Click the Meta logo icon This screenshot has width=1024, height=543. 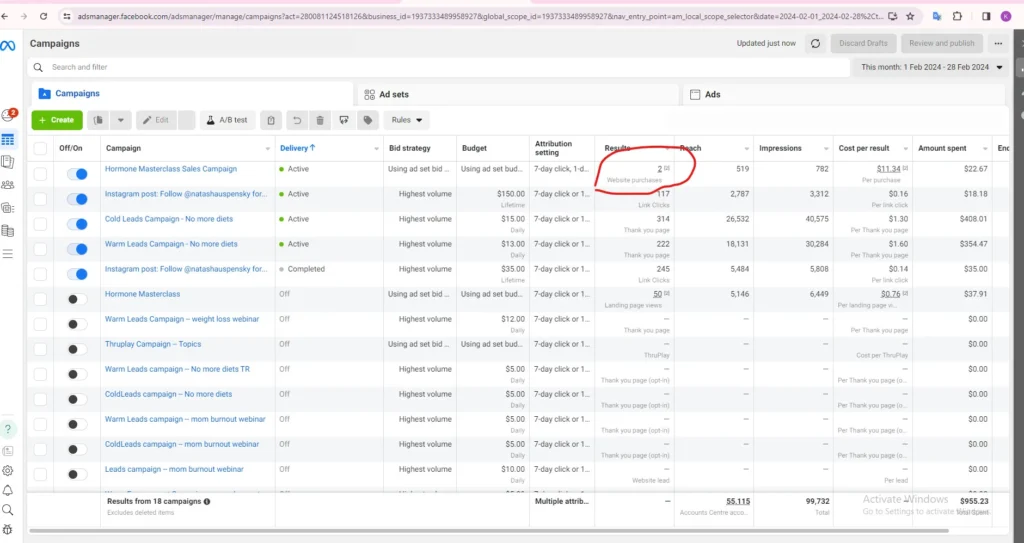(8, 46)
